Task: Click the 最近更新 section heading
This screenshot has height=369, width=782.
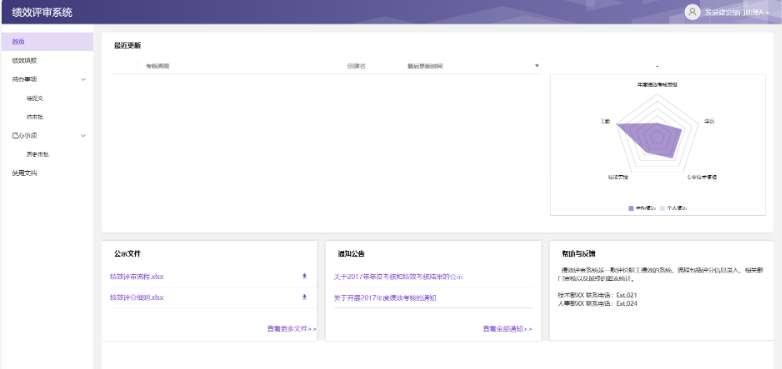Action: (128, 45)
